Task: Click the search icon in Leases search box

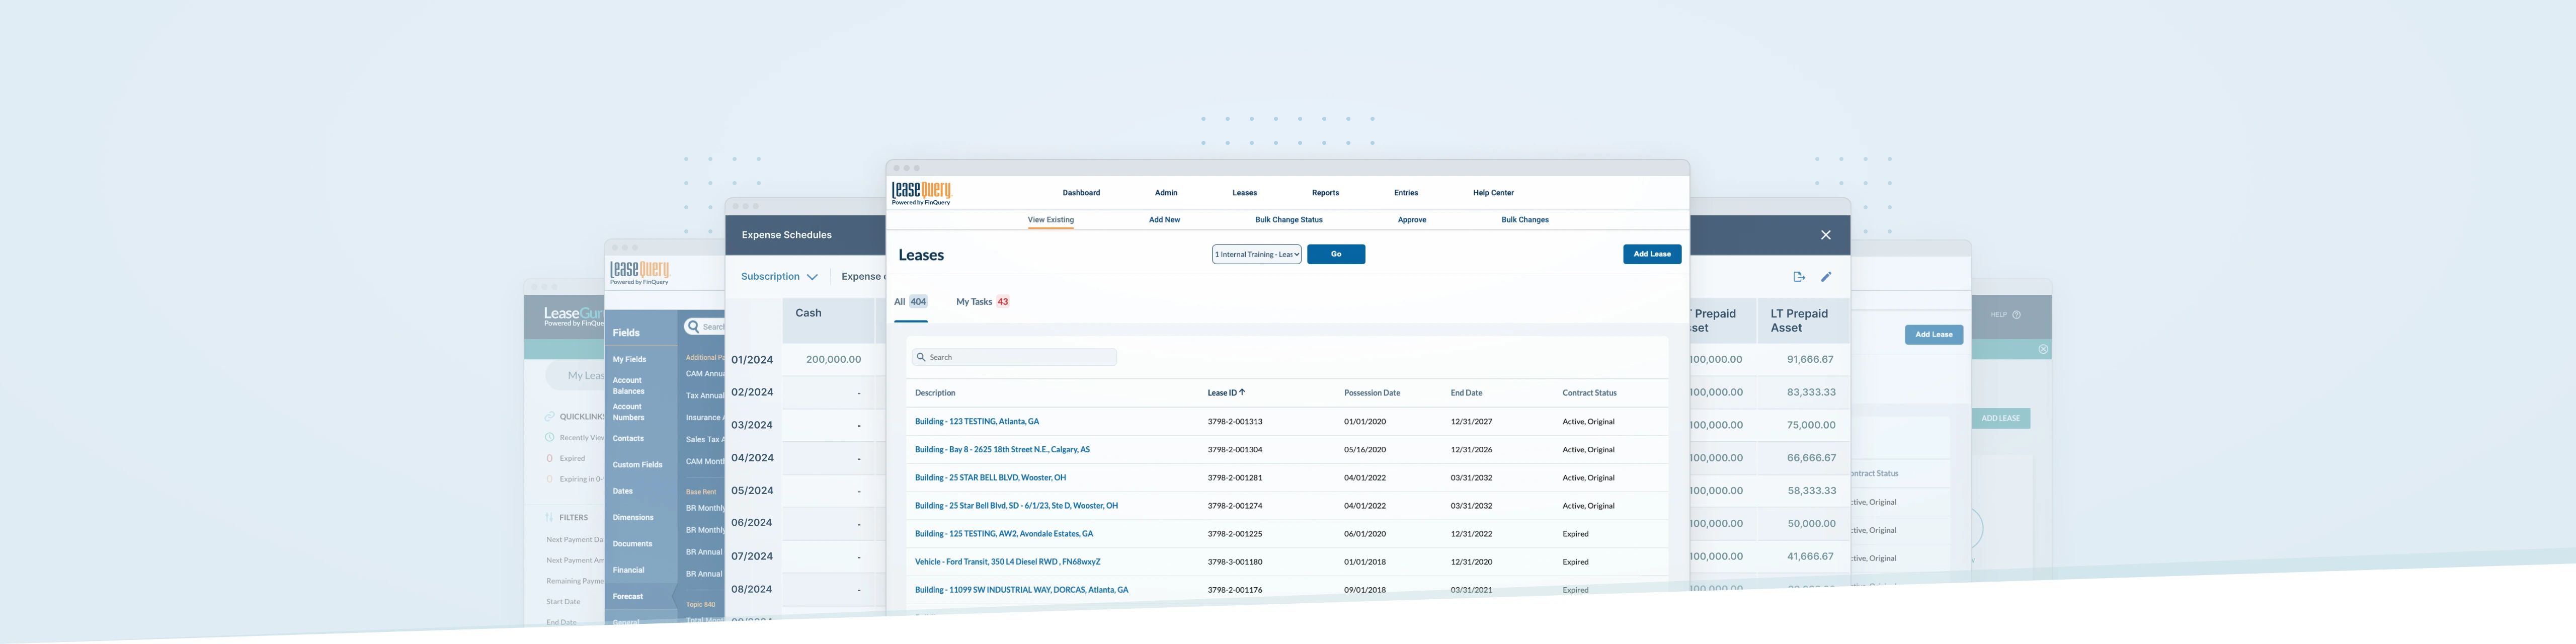Action: [x=921, y=357]
